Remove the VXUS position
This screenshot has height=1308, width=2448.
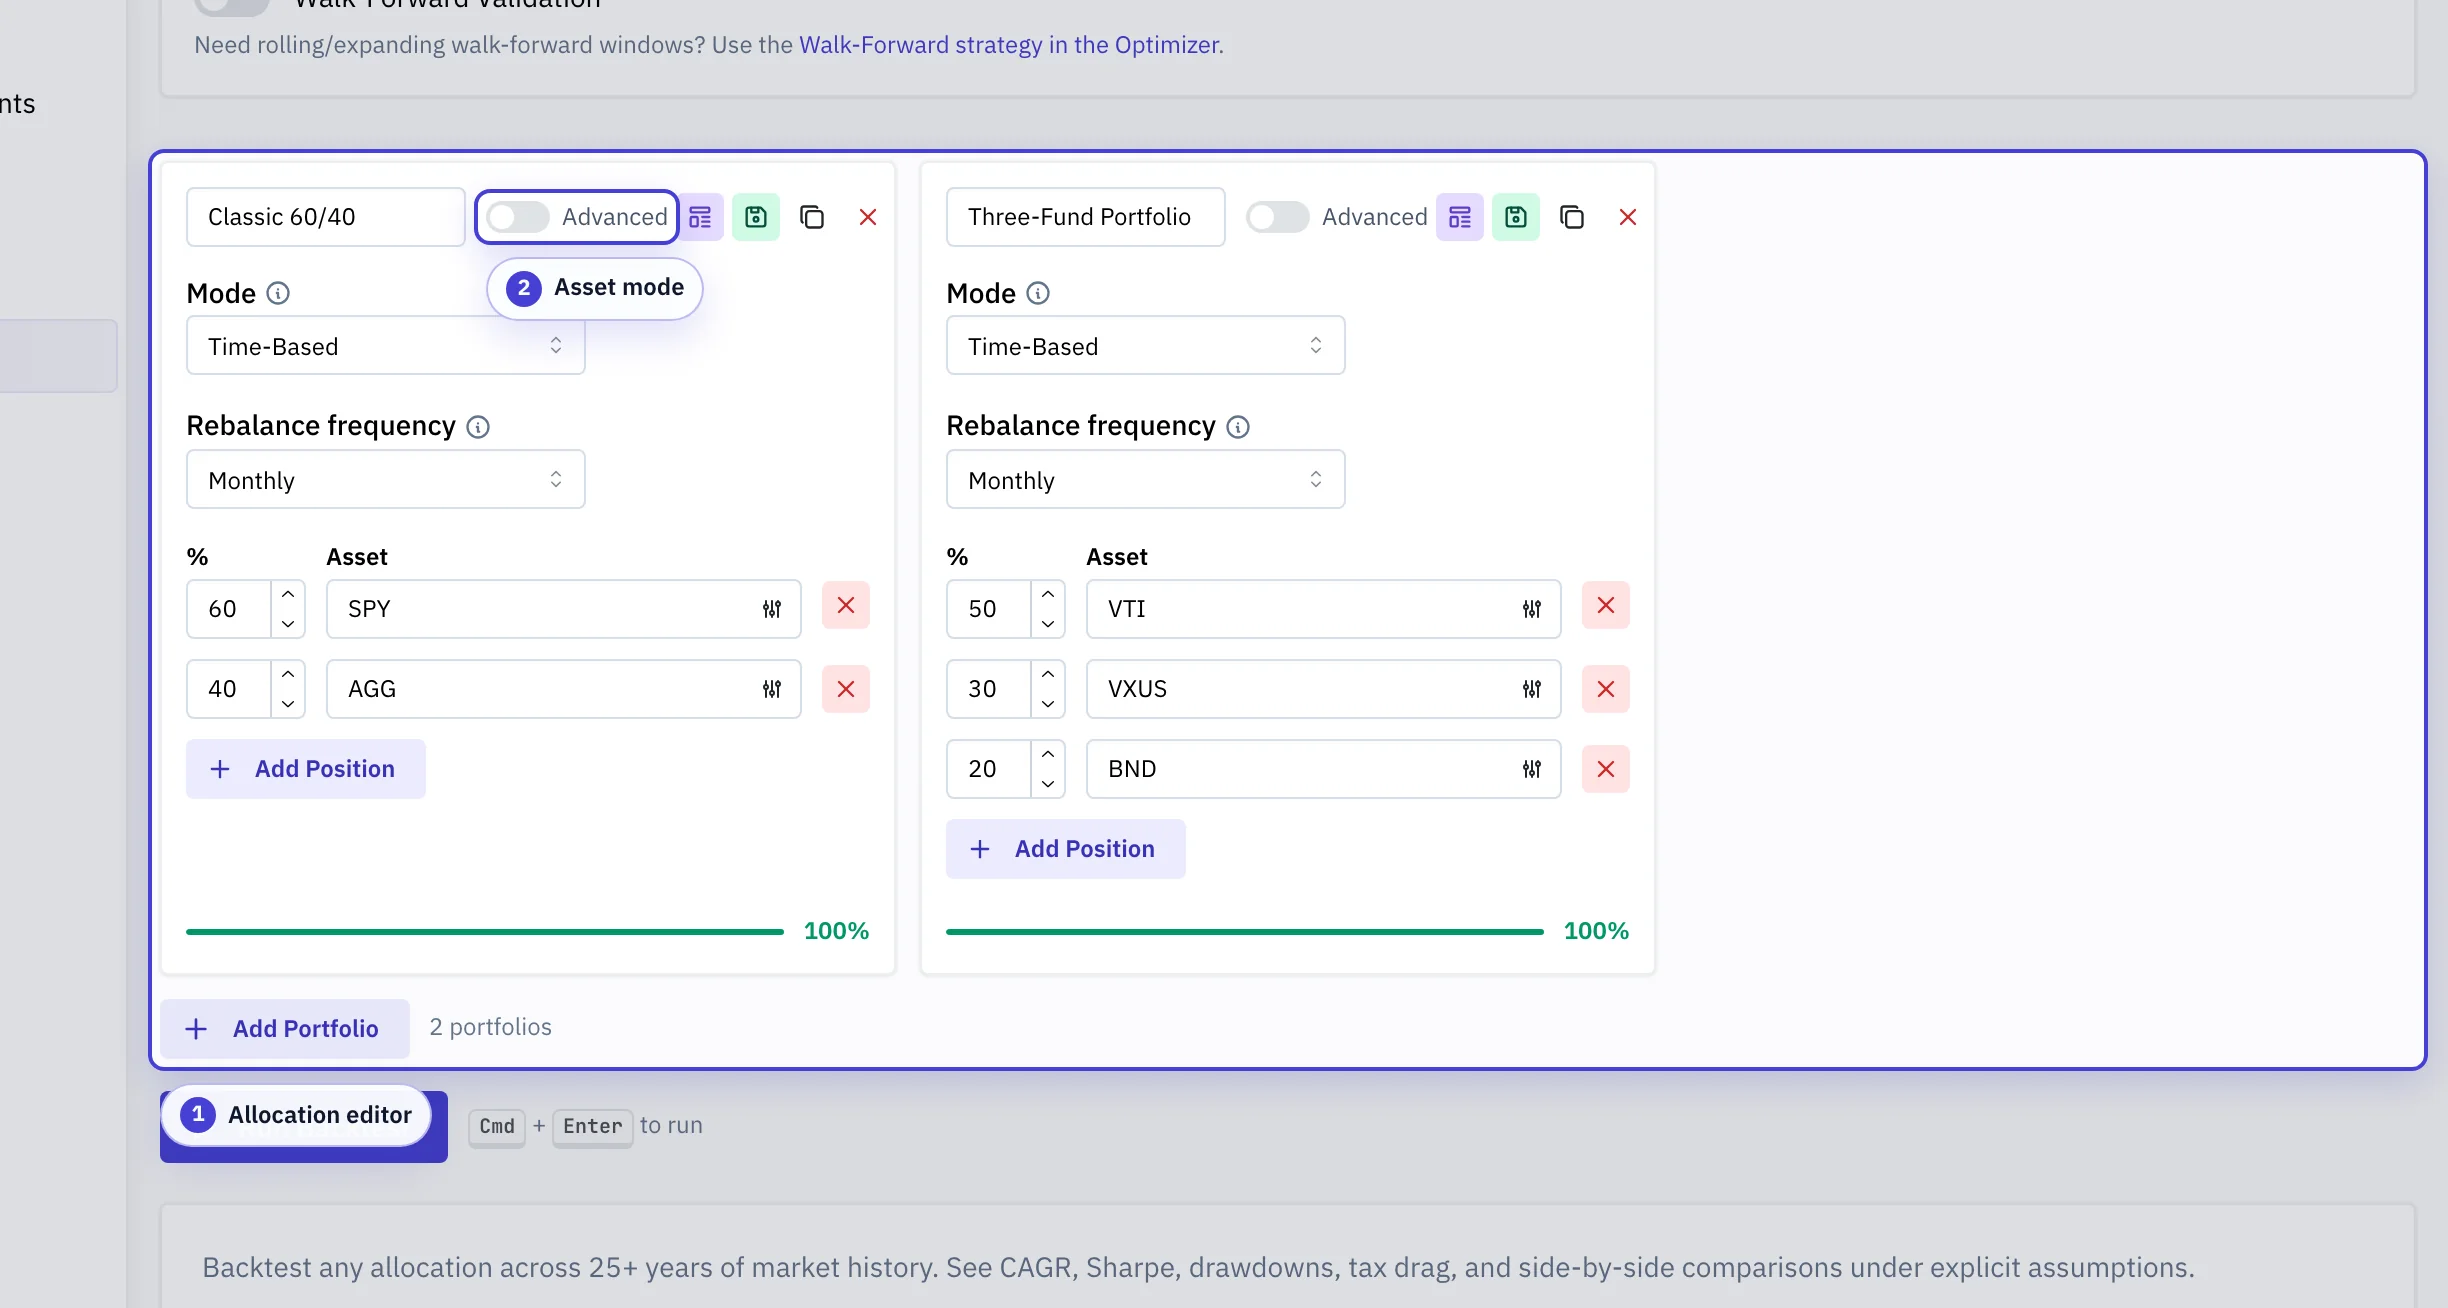pyautogui.click(x=1606, y=689)
